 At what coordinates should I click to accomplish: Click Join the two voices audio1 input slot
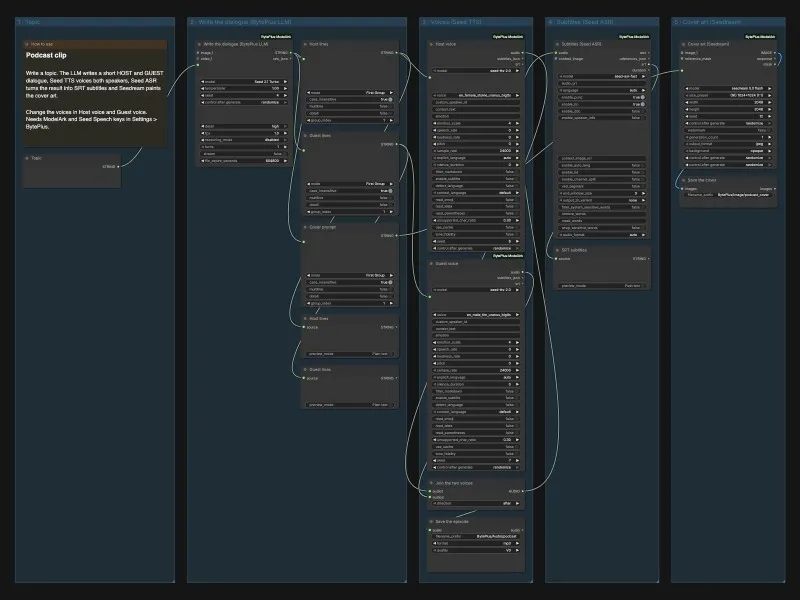click(x=430, y=491)
